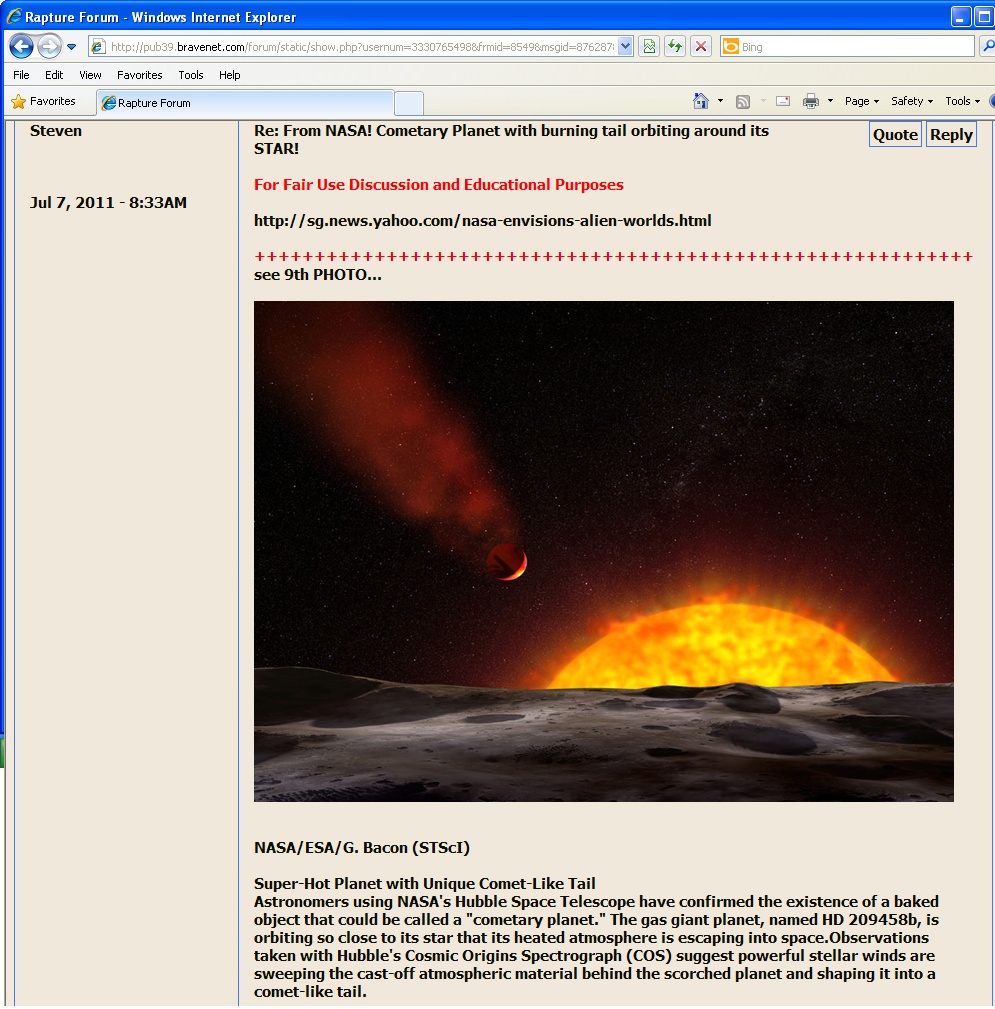
Task: Focus the Bing search field
Action: tap(856, 47)
